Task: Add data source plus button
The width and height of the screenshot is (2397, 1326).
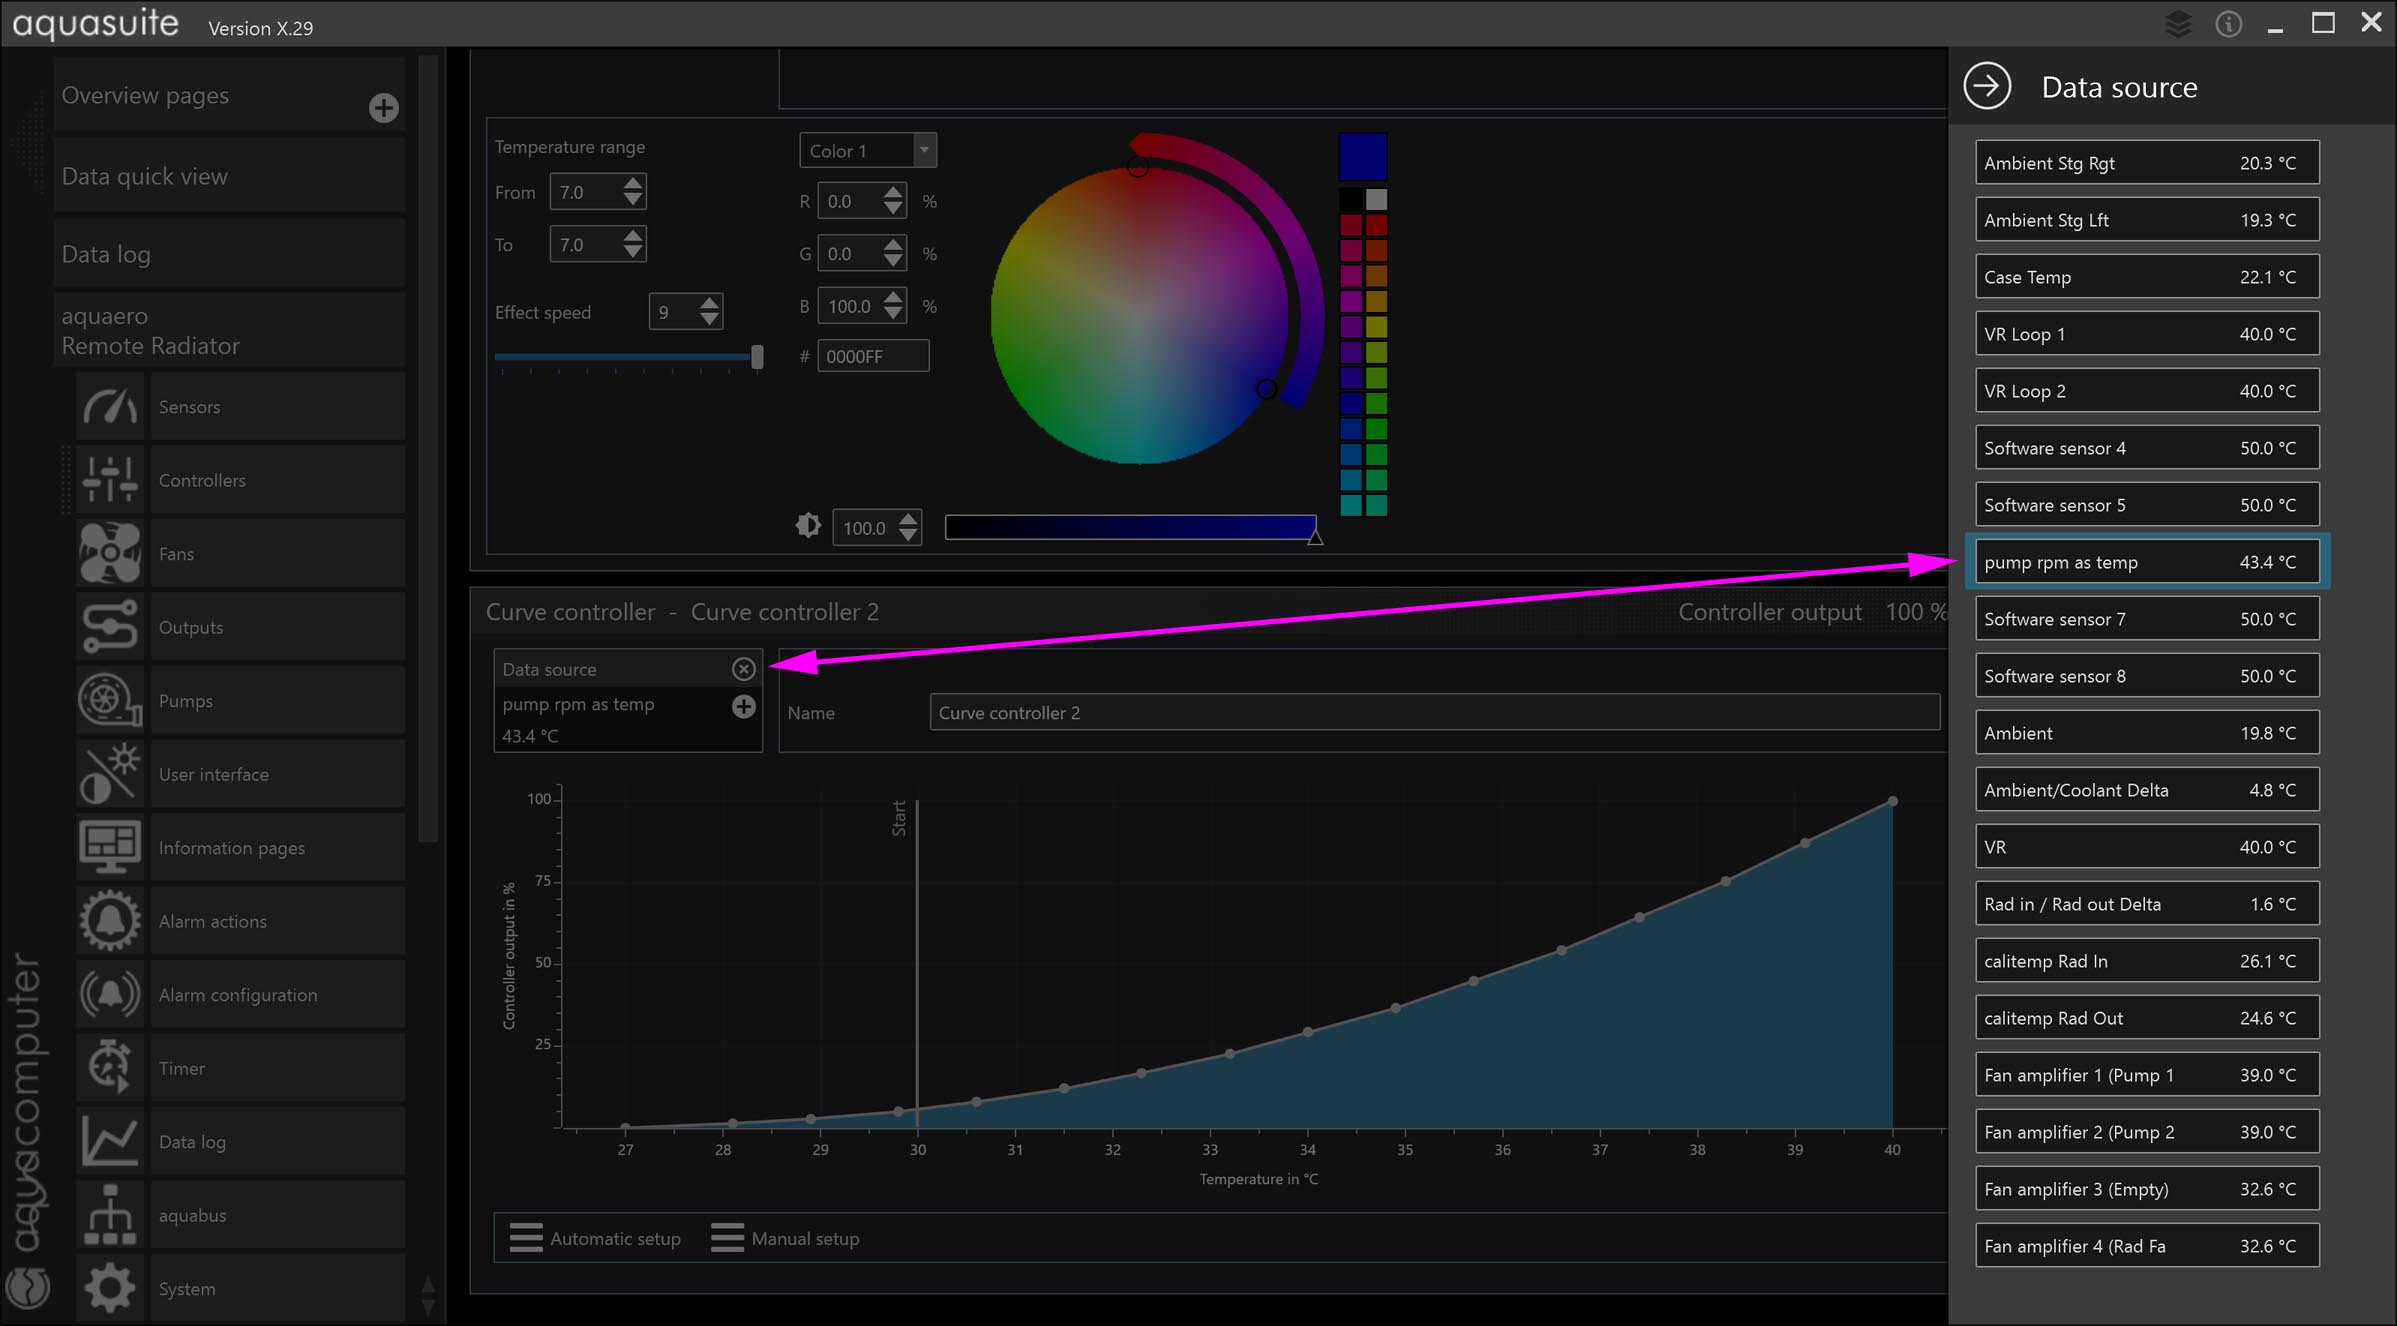Action: pyautogui.click(x=743, y=706)
